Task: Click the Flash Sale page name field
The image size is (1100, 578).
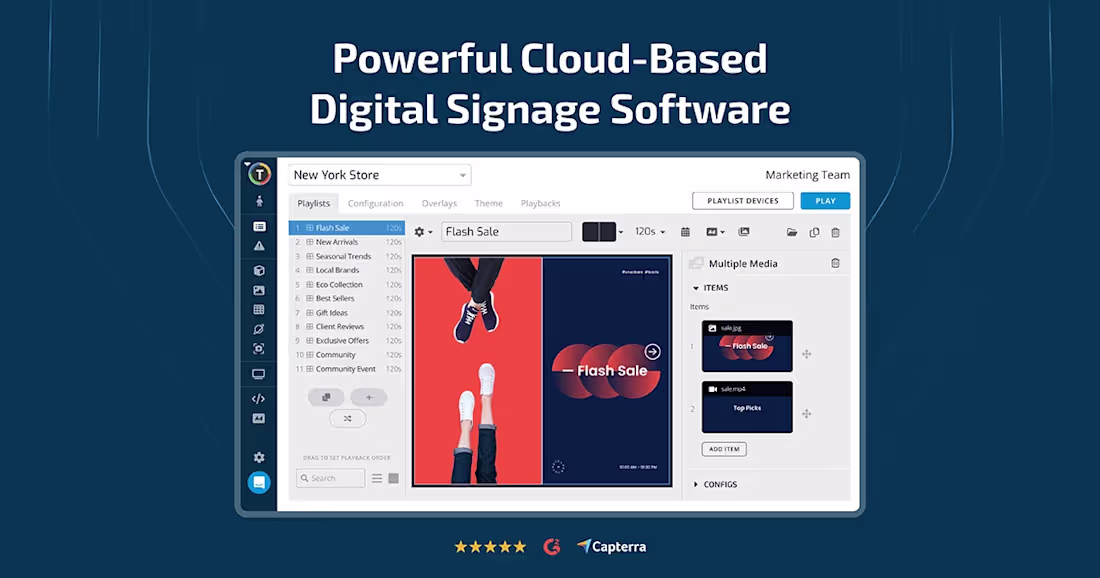Action: pos(507,231)
